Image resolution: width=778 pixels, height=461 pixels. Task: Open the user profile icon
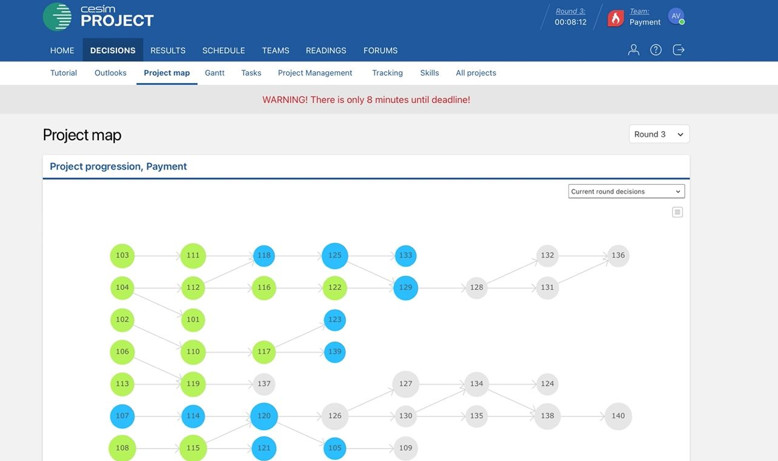pyautogui.click(x=633, y=50)
